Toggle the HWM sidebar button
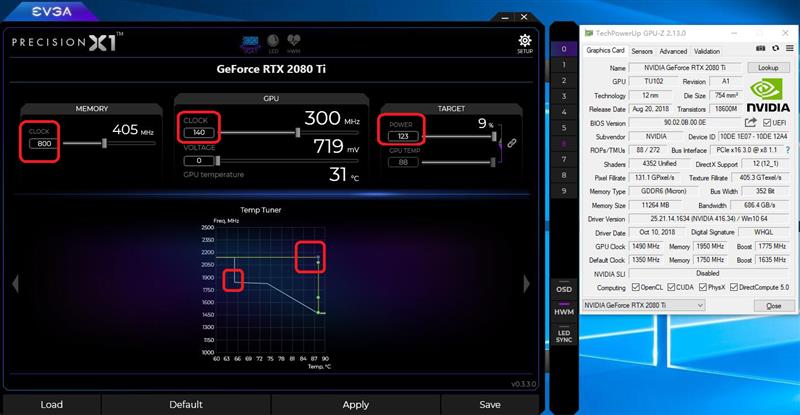Viewport: 800px width, 415px height. [564, 310]
